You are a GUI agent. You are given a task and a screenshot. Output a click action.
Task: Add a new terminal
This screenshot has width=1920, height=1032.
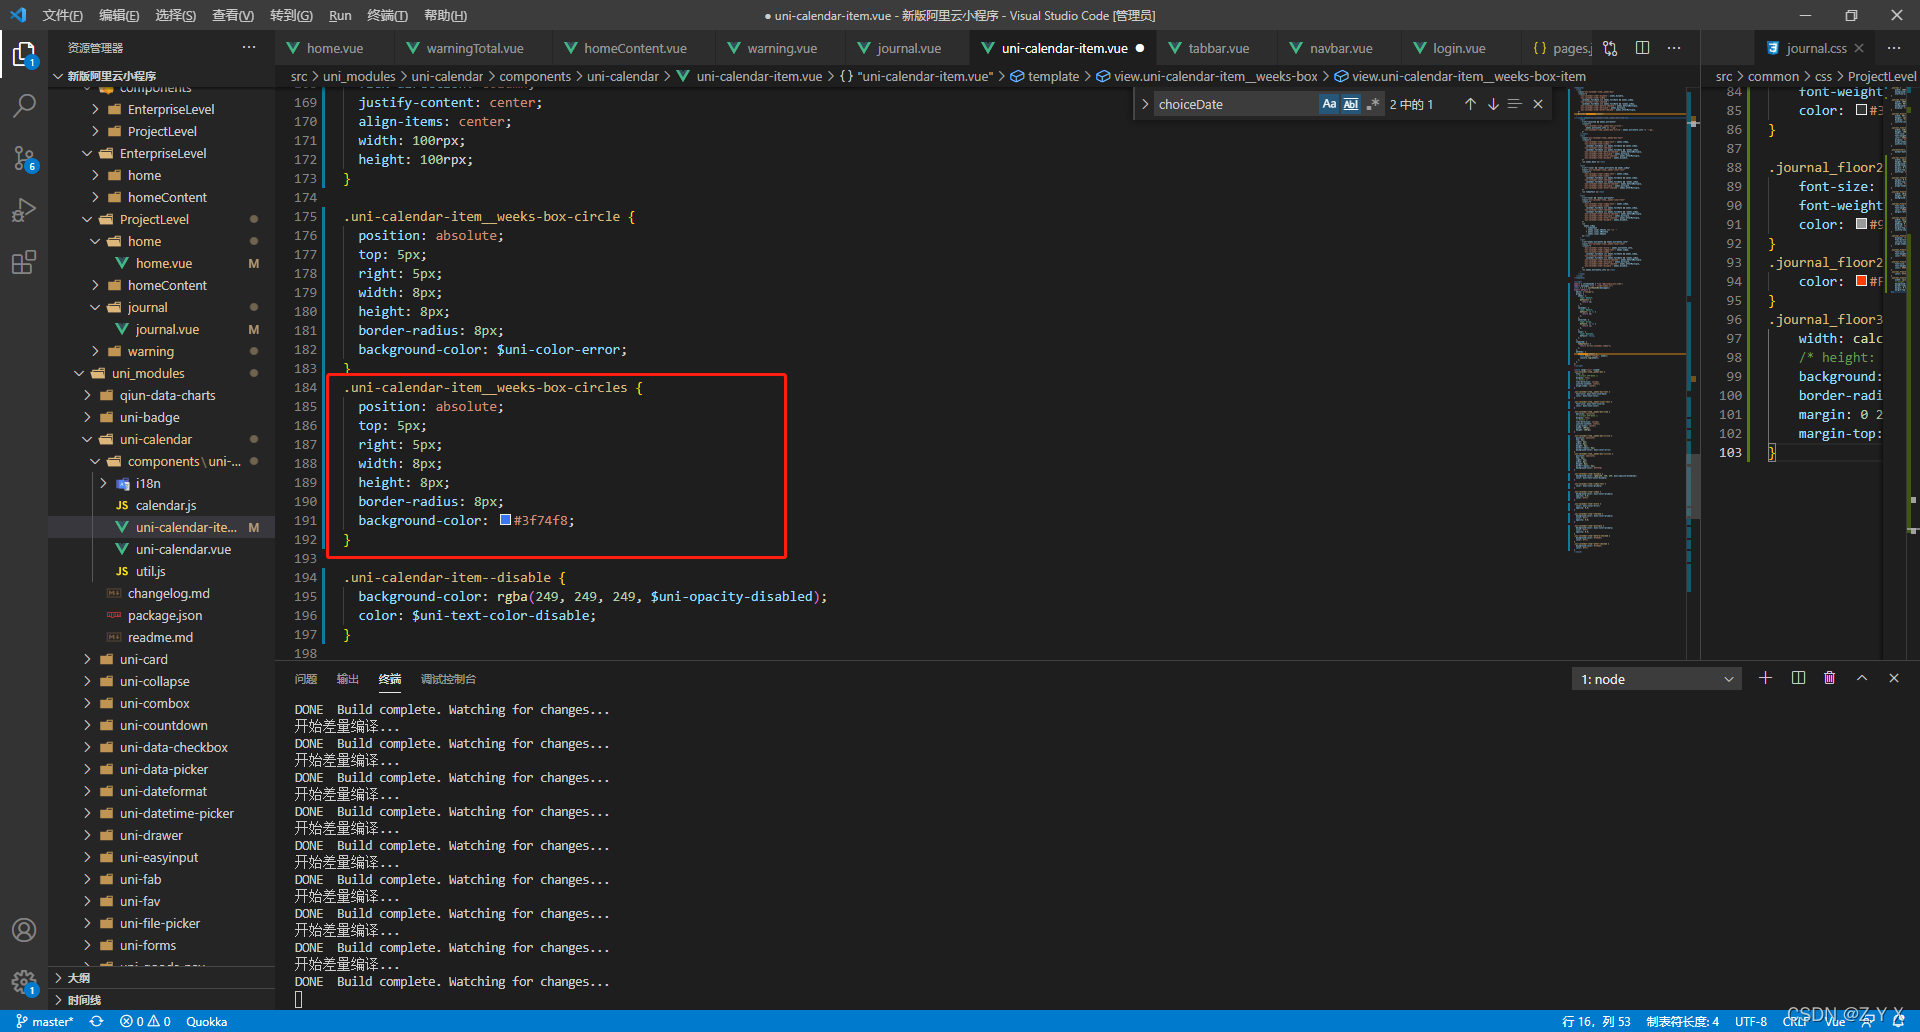pyautogui.click(x=1766, y=678)
